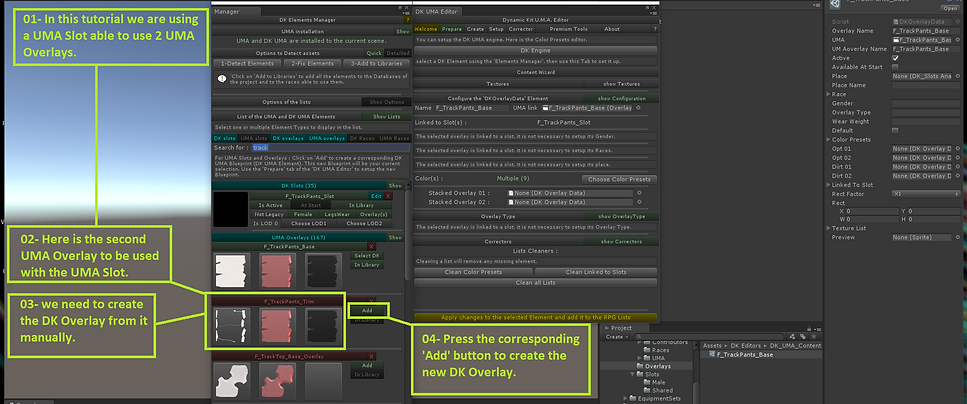
Task: Enable Detailed detection mode
Action: click(x=398, y=54)
